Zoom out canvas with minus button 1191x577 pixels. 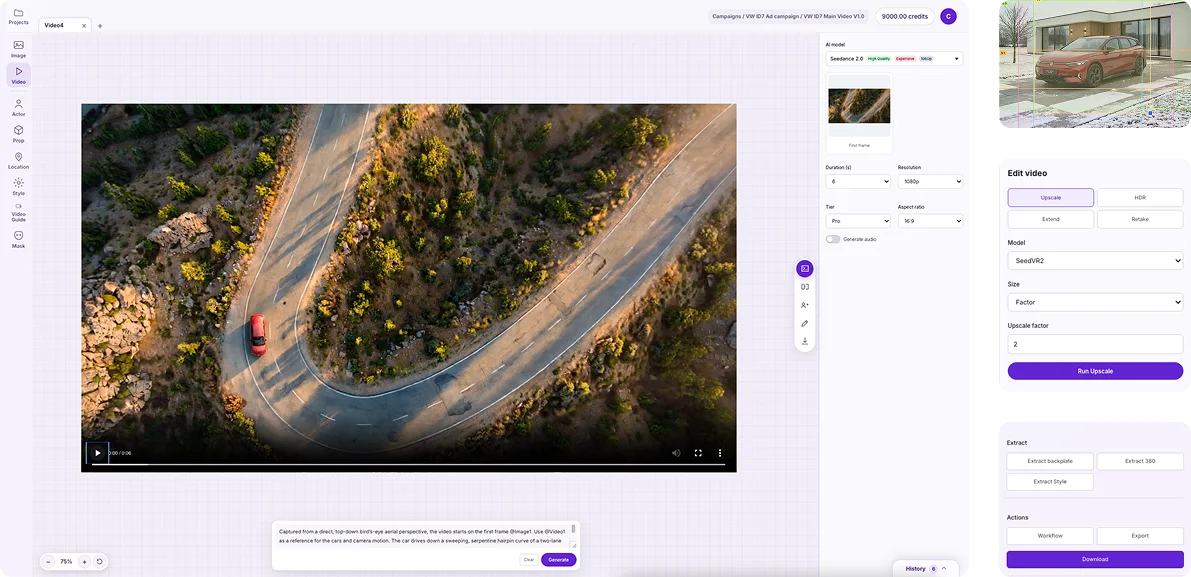(48, 562)
